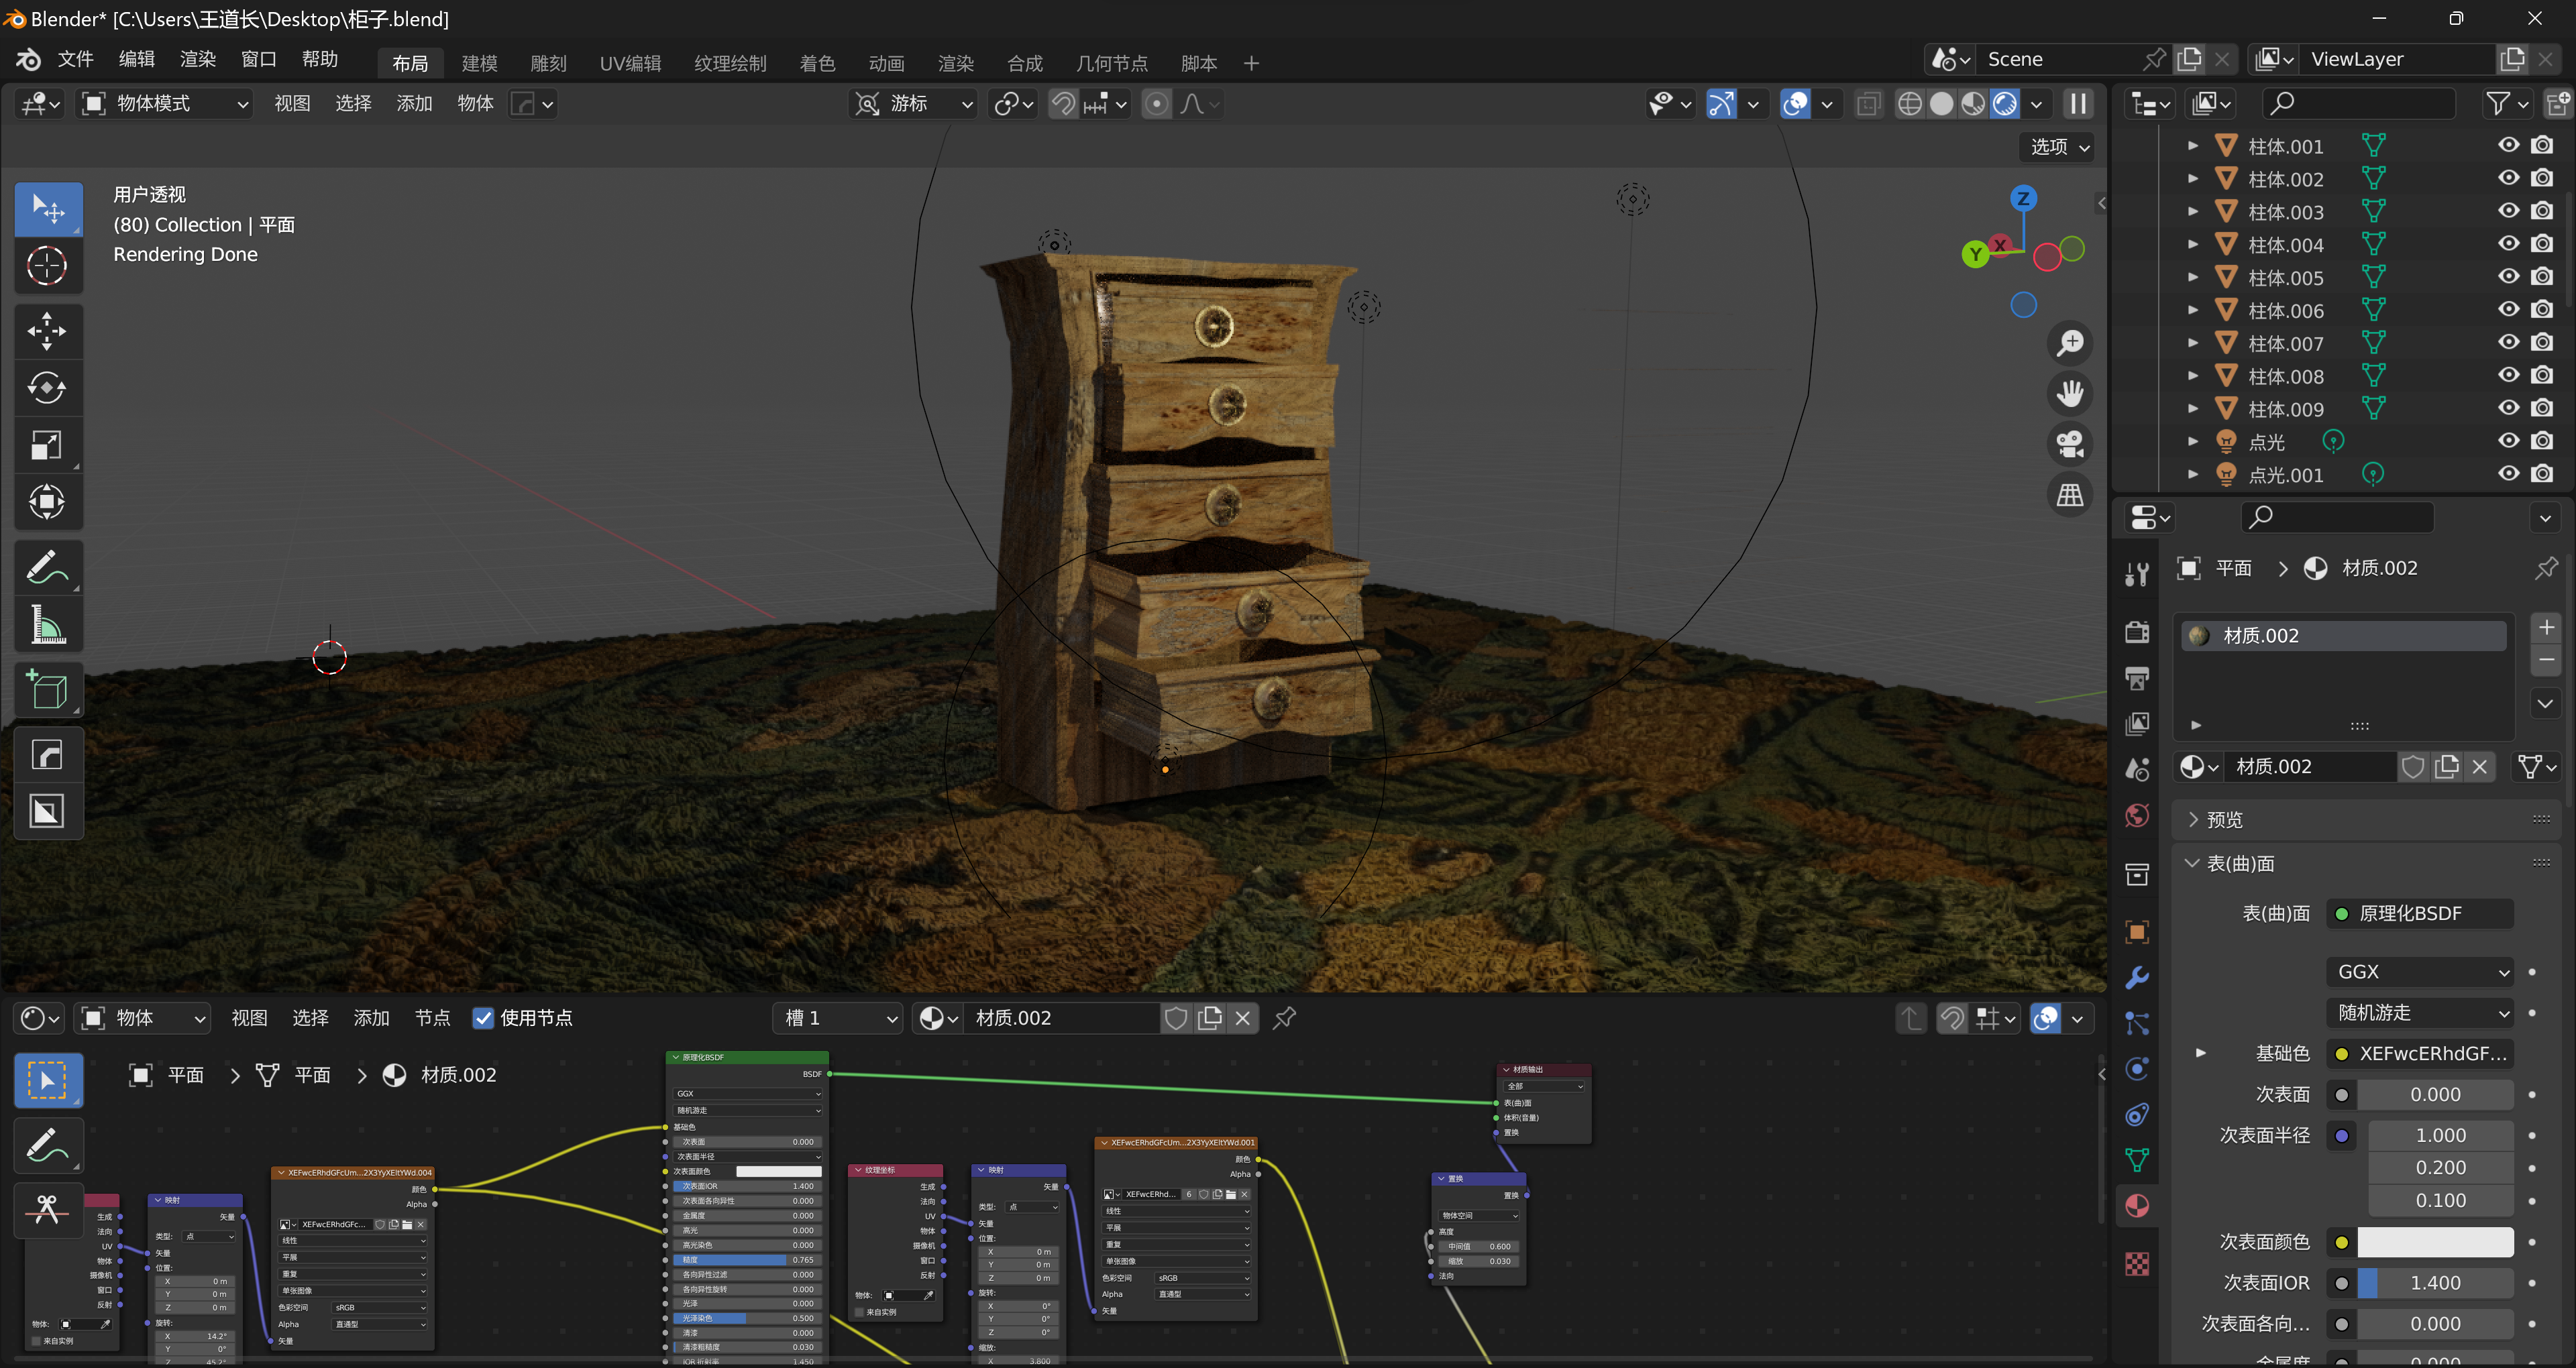Unlink 材质.002 in node editor header
Image resolution: width=2576 pixels, height=1368 pixels.
point(1242,1018)
